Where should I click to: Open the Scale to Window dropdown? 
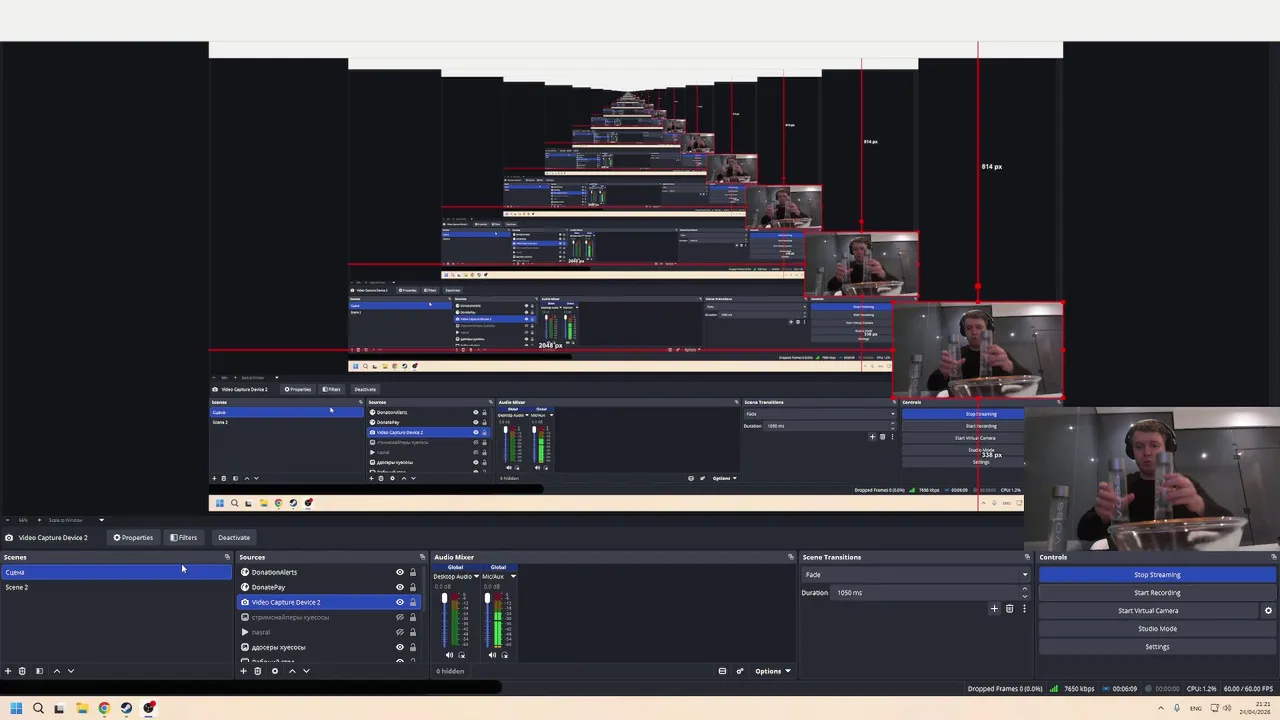[x=74, y=520]
